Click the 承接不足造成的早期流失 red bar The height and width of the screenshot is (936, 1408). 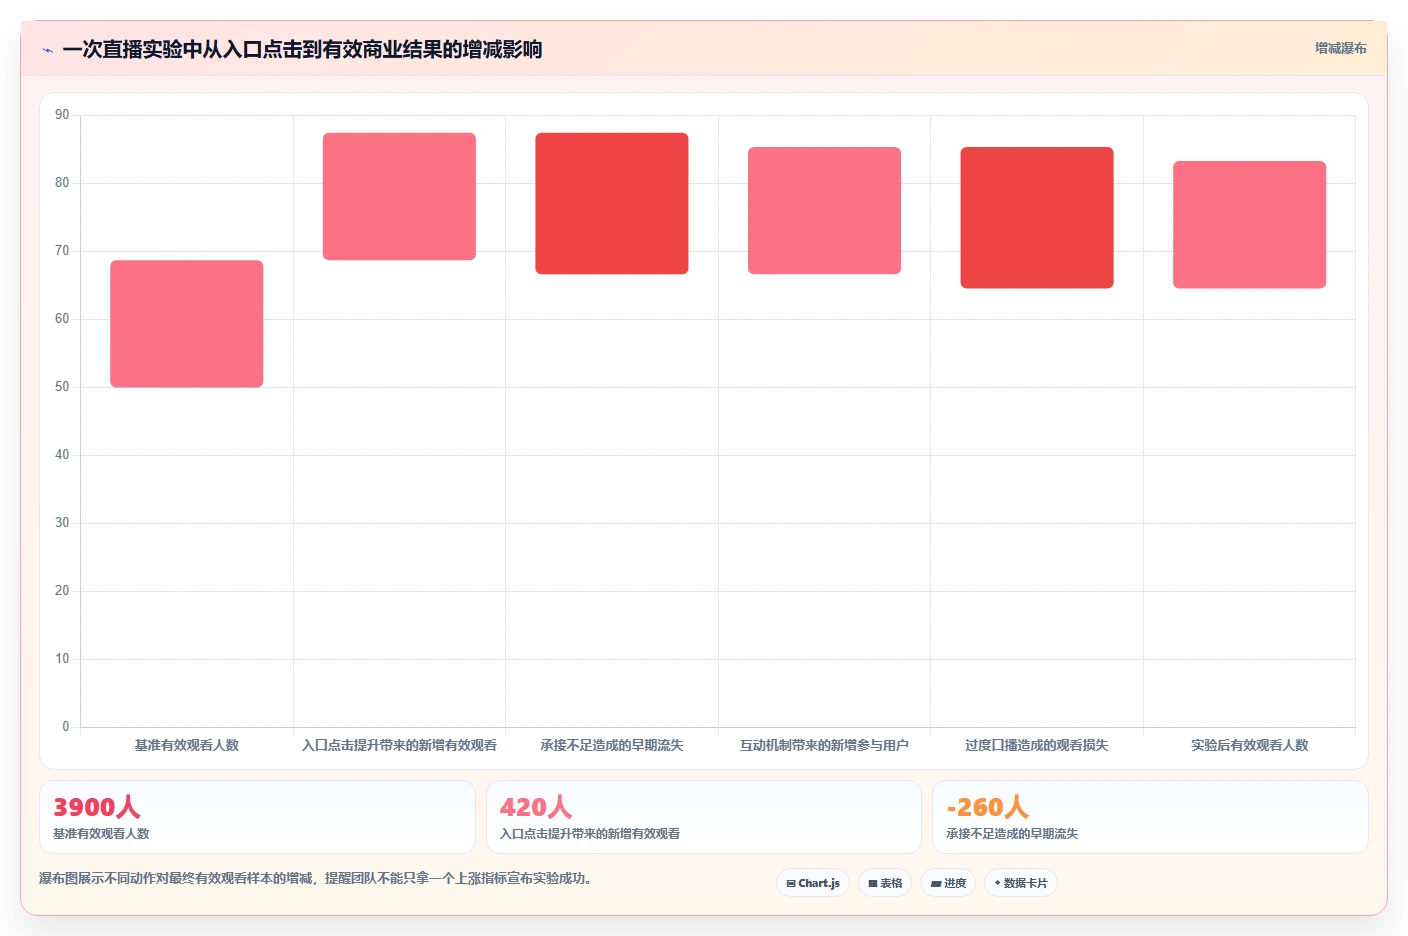[612, 203]
